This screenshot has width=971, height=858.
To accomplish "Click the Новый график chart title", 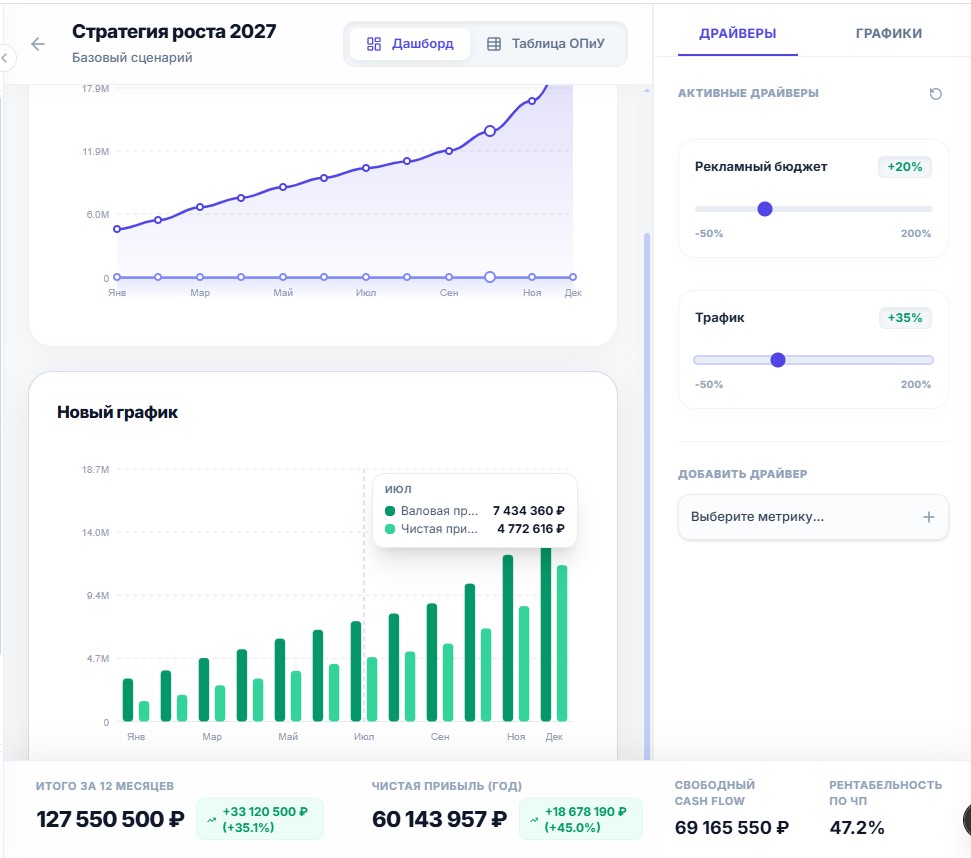I will click(118, 412).
